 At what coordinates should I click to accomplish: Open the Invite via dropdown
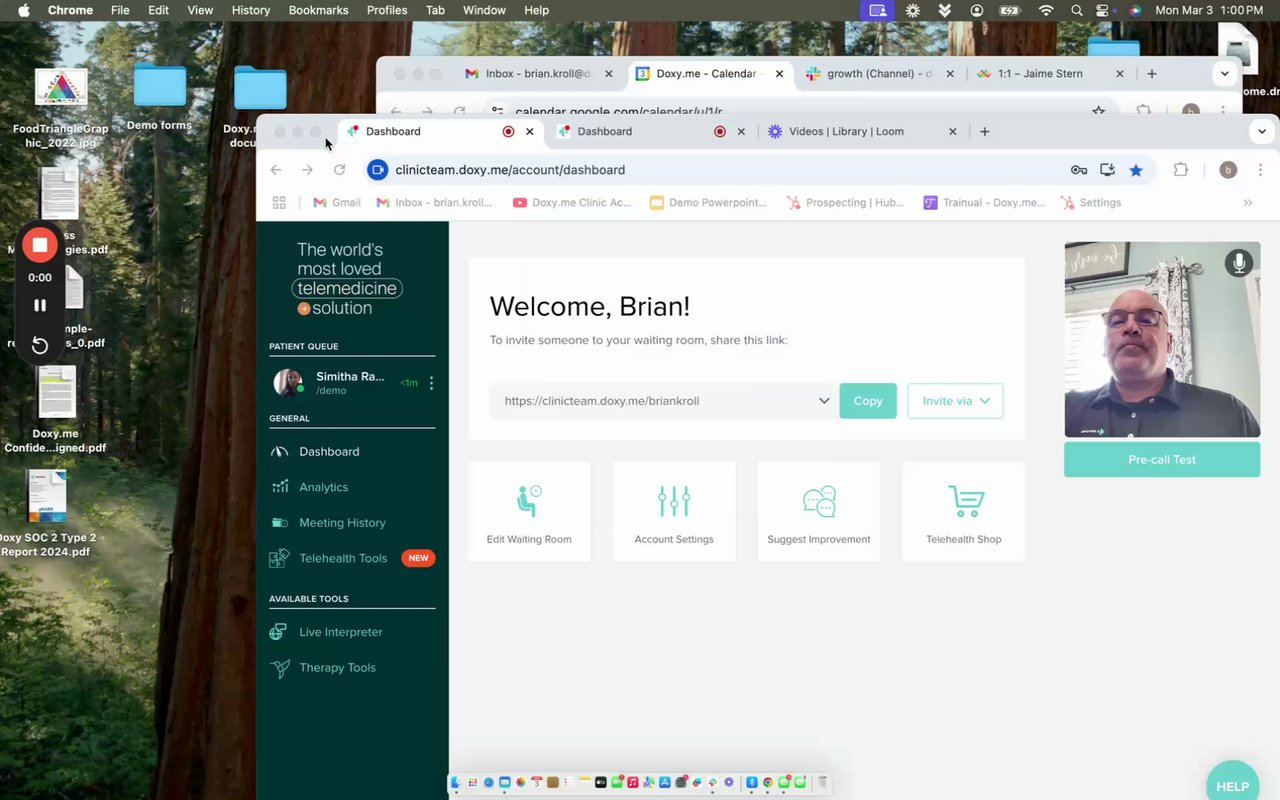click(x=955, y=401)
